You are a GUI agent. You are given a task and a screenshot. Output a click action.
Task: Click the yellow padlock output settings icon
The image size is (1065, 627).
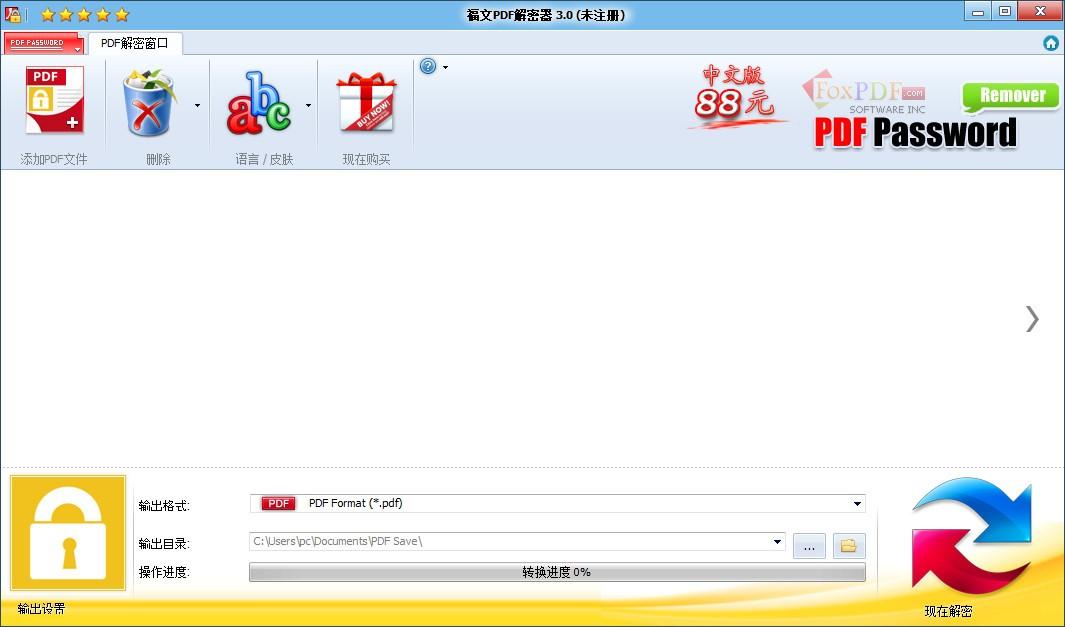(68, 533)
